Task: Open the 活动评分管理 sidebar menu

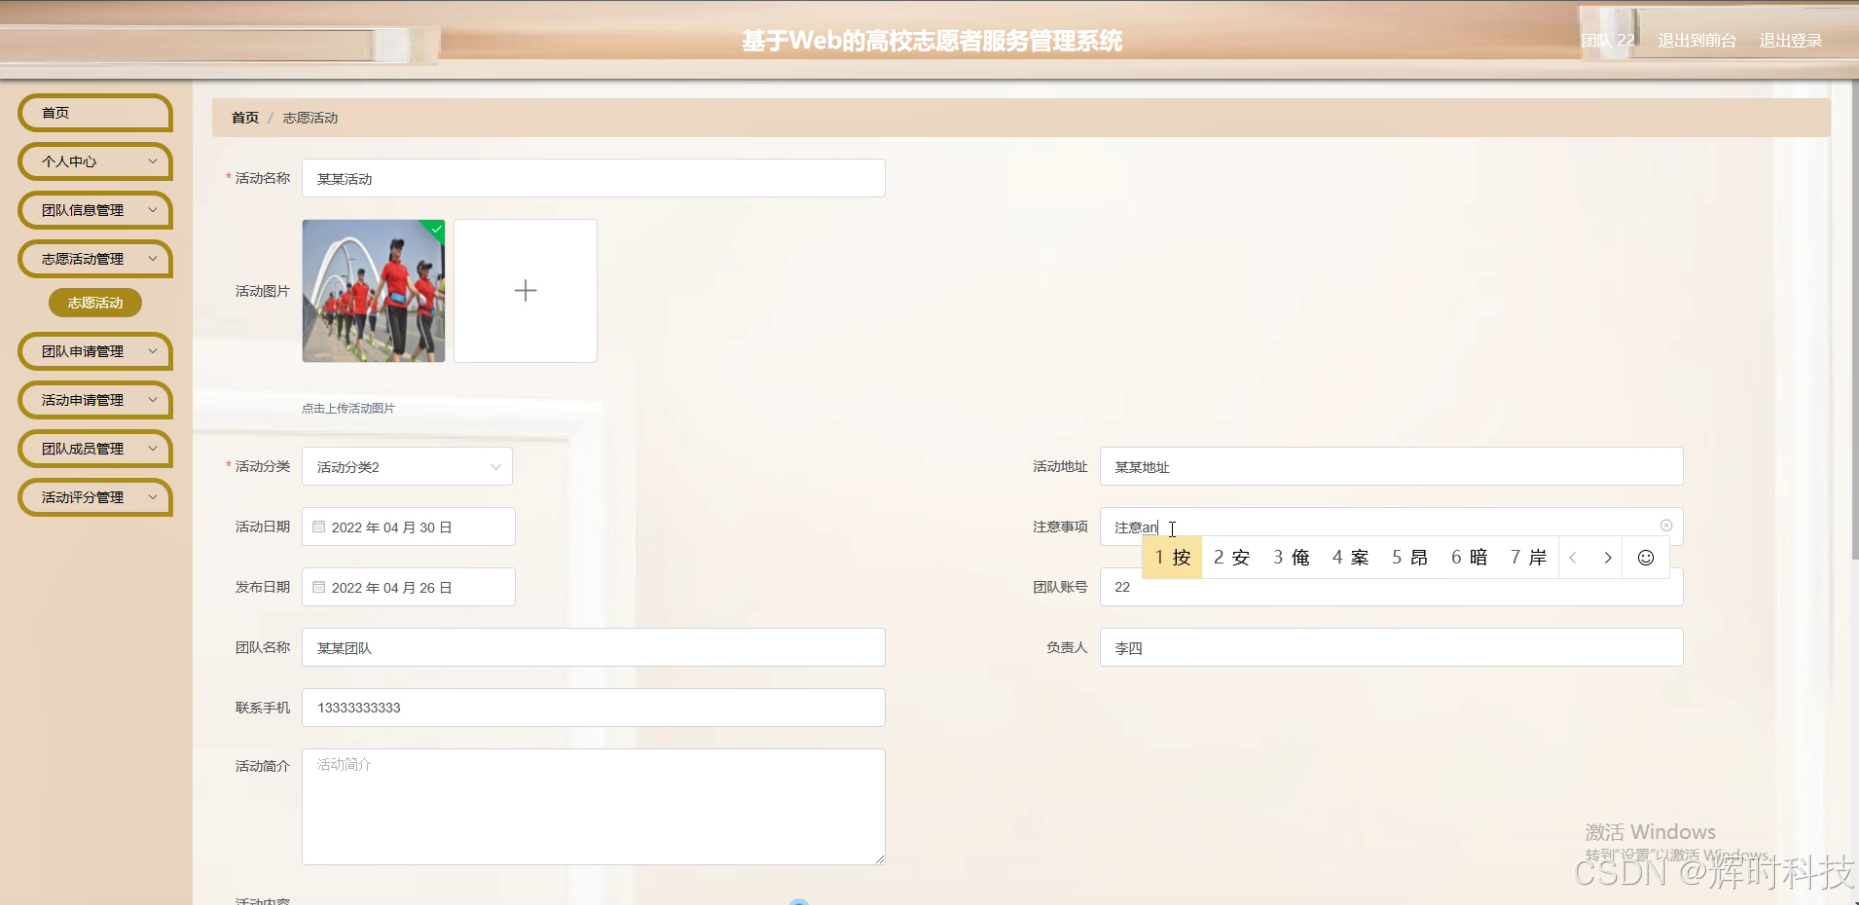Action: coord(94,497)
